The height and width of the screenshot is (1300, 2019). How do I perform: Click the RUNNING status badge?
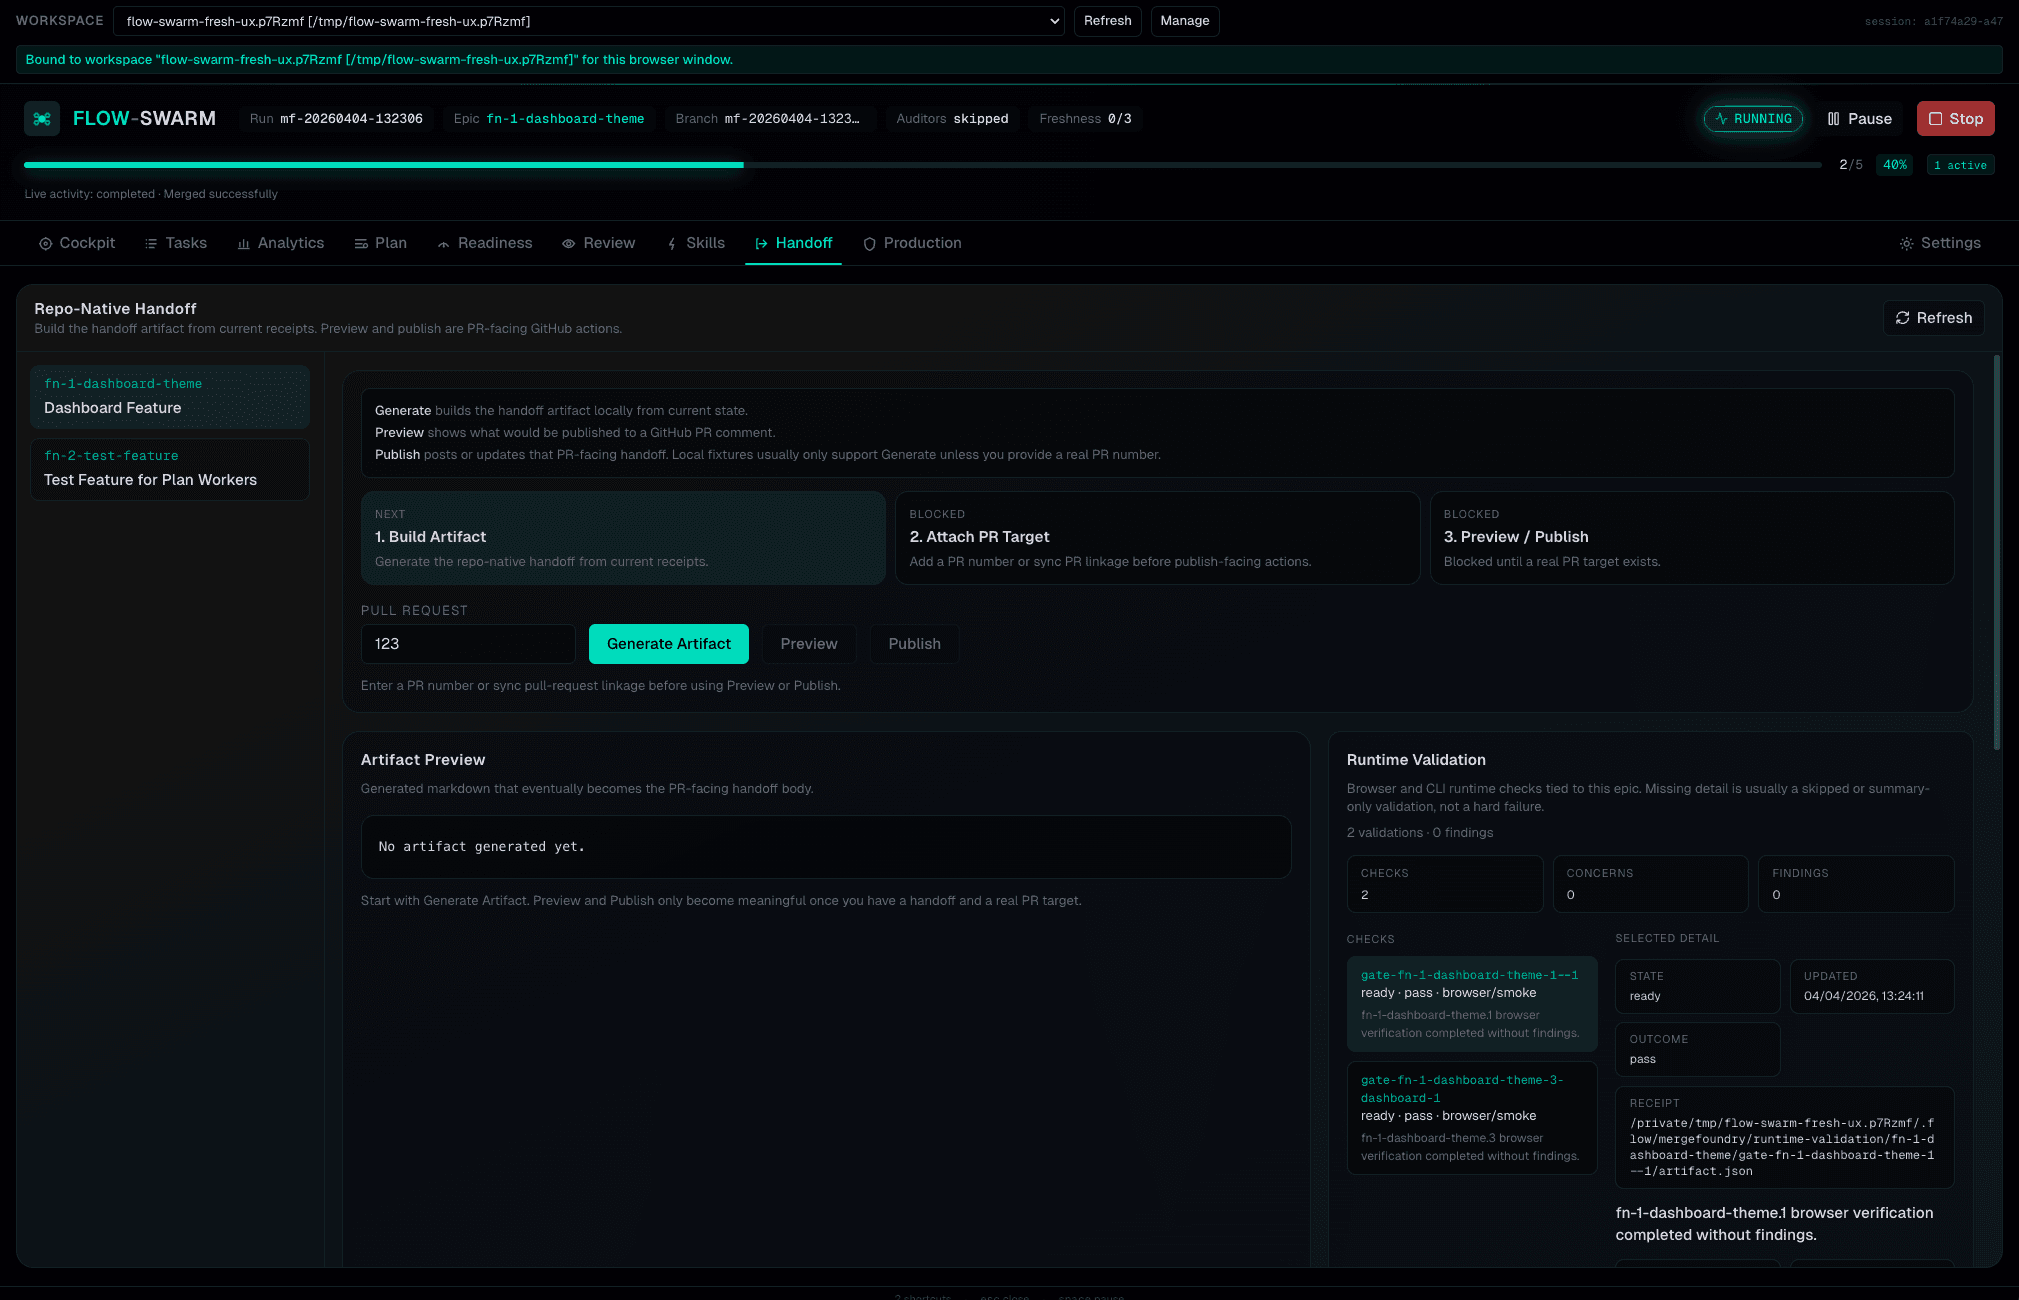point(1753,119)
